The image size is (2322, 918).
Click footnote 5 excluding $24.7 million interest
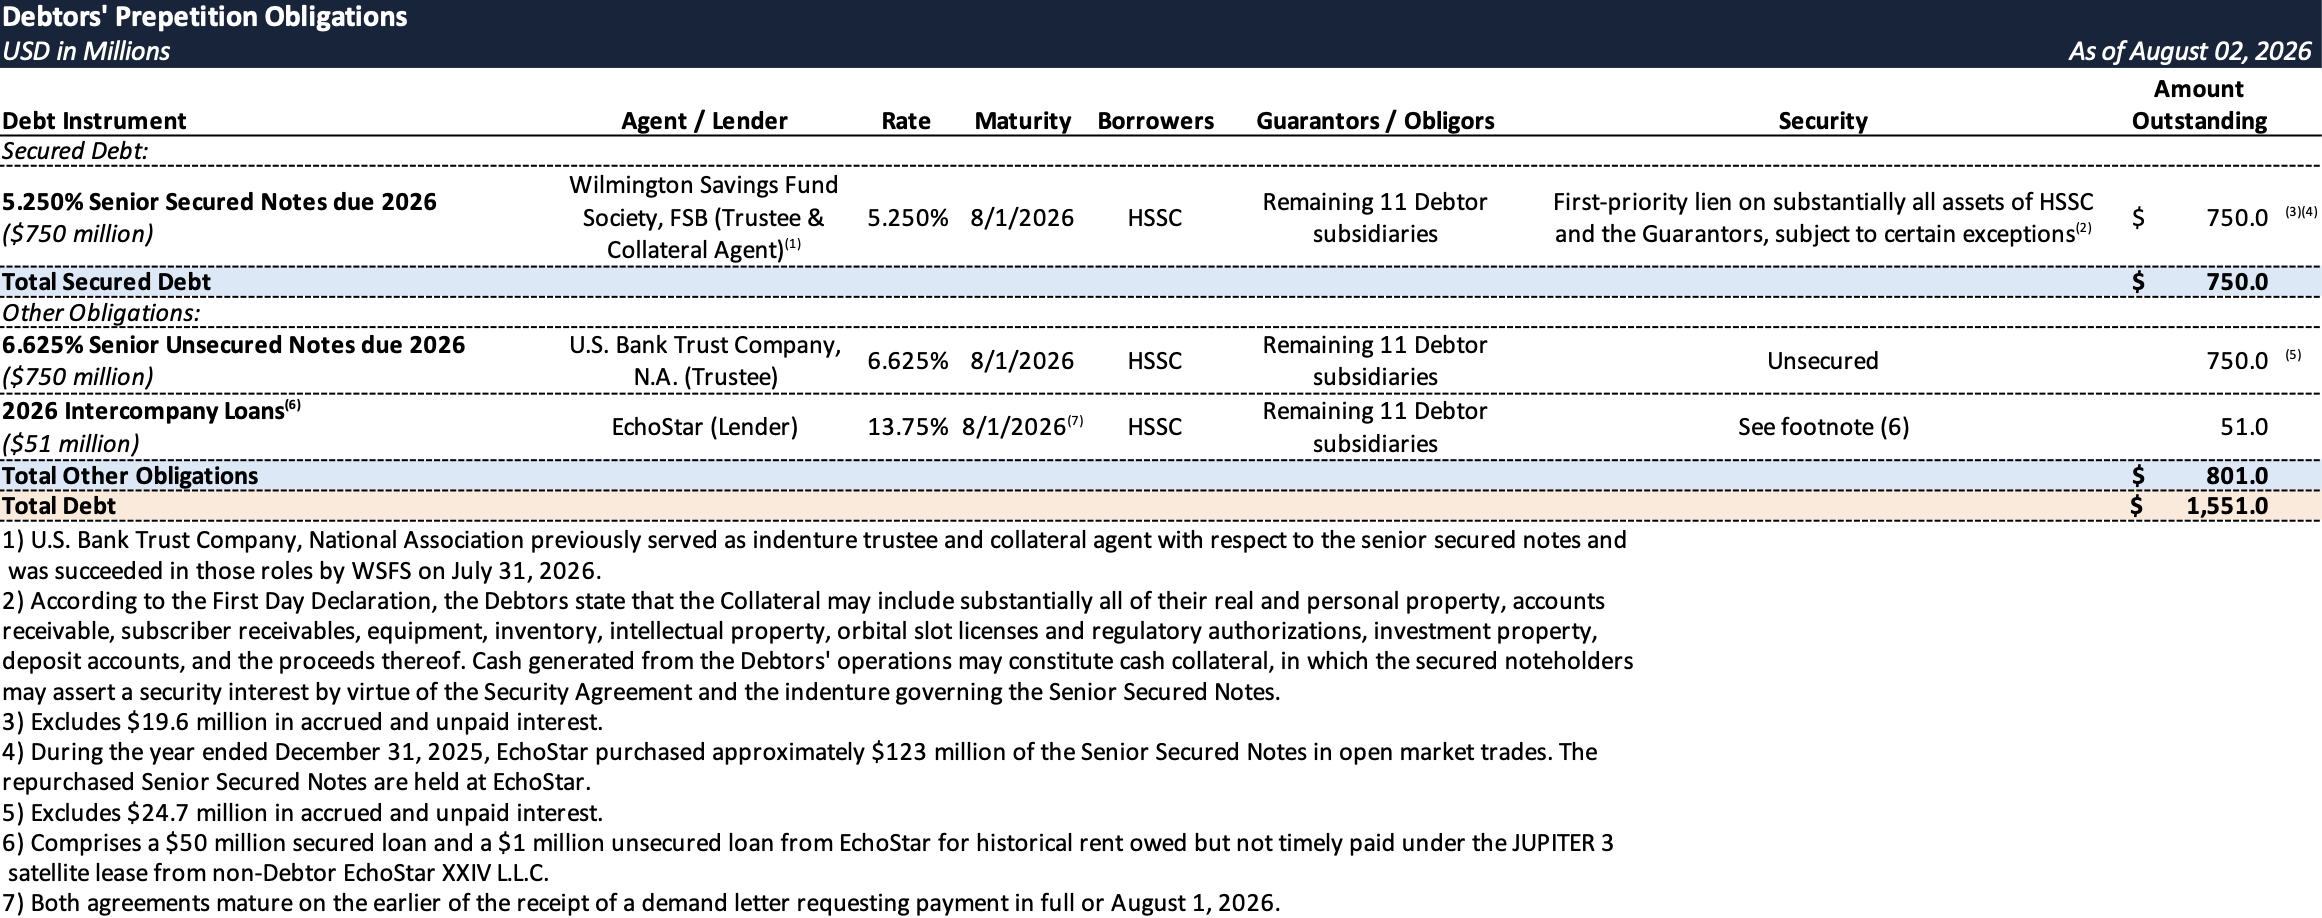click(x=302, y=812)
